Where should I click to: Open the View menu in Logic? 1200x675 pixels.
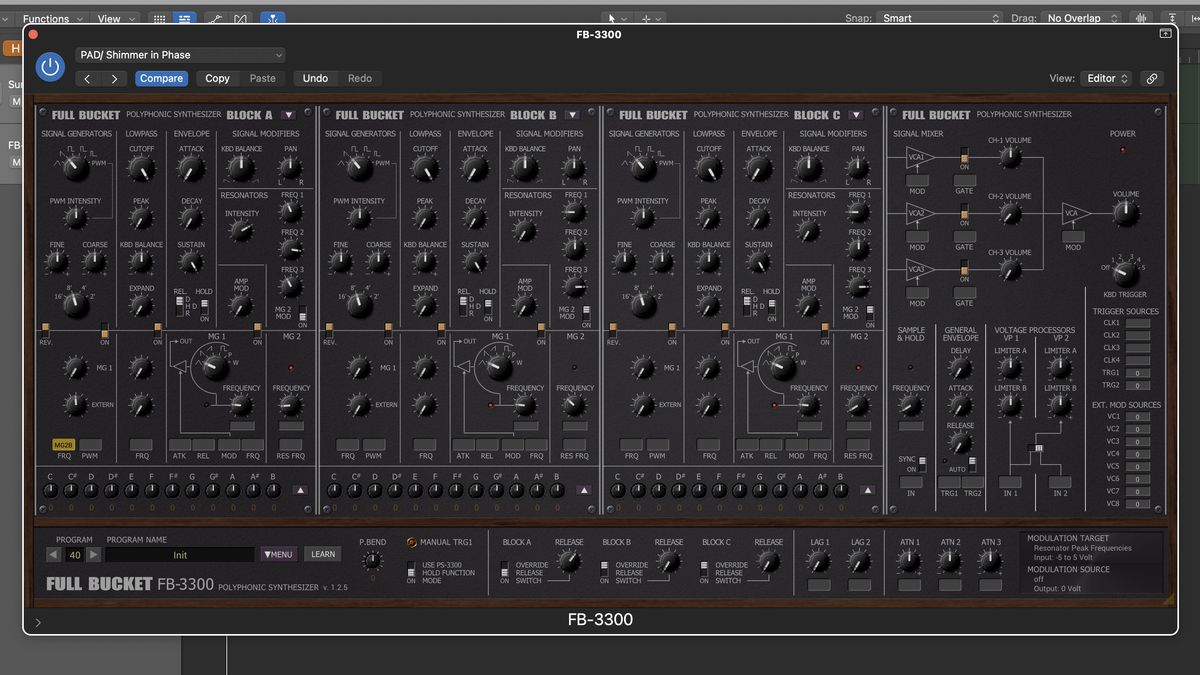tap(114, 18)
